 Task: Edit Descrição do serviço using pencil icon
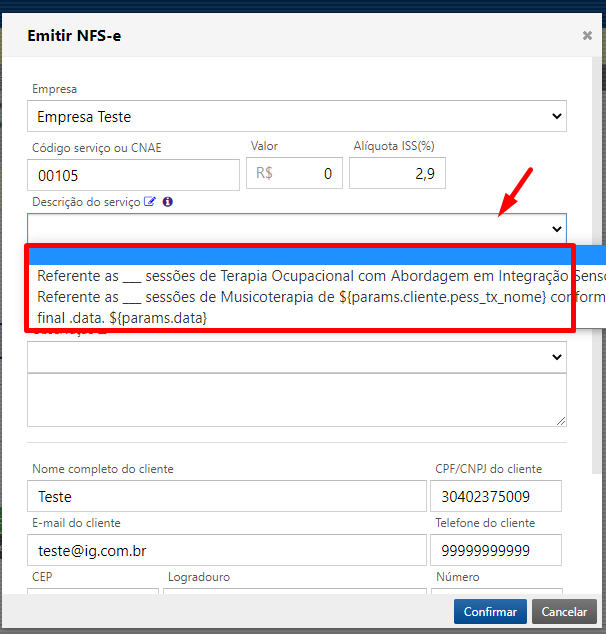[x=150, y=201]
